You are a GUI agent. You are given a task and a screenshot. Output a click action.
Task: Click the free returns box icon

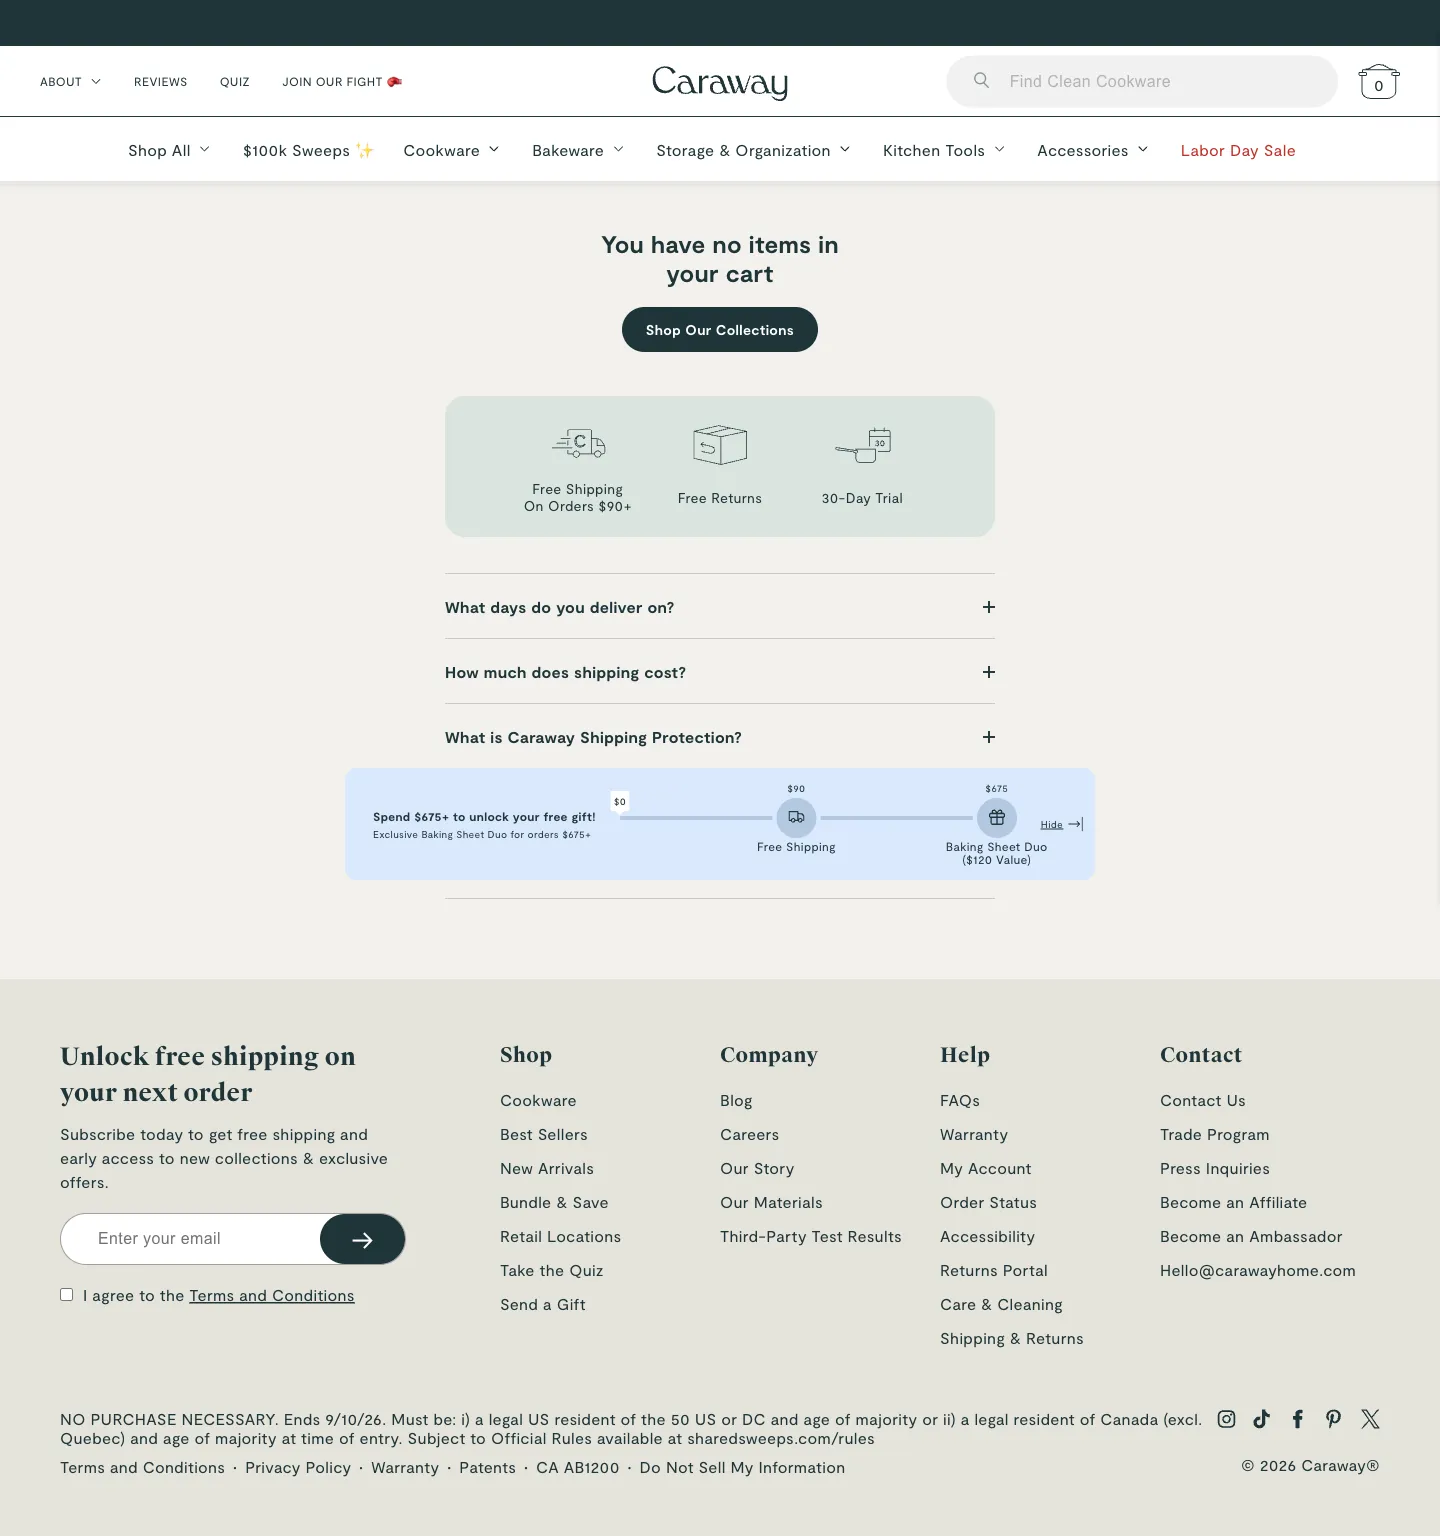pos(720,445)
